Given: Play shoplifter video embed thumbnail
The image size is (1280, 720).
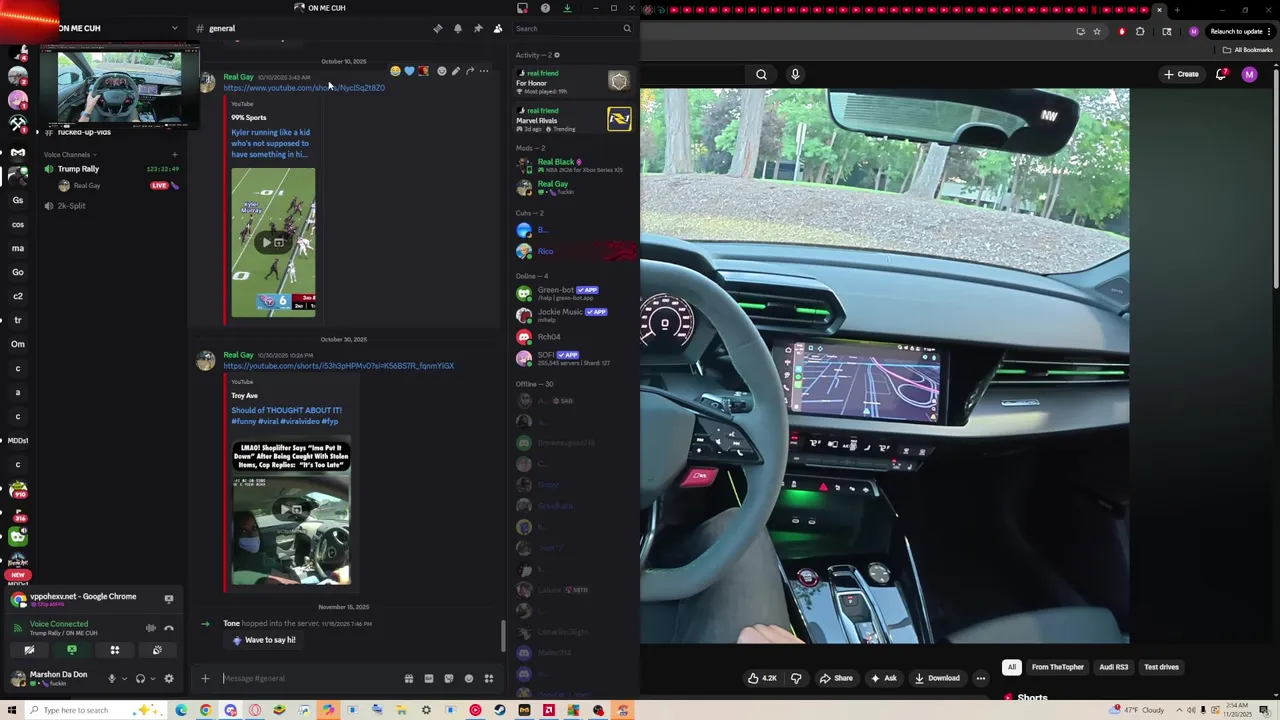Looking at the screenshot, I should tap(291, 510).
